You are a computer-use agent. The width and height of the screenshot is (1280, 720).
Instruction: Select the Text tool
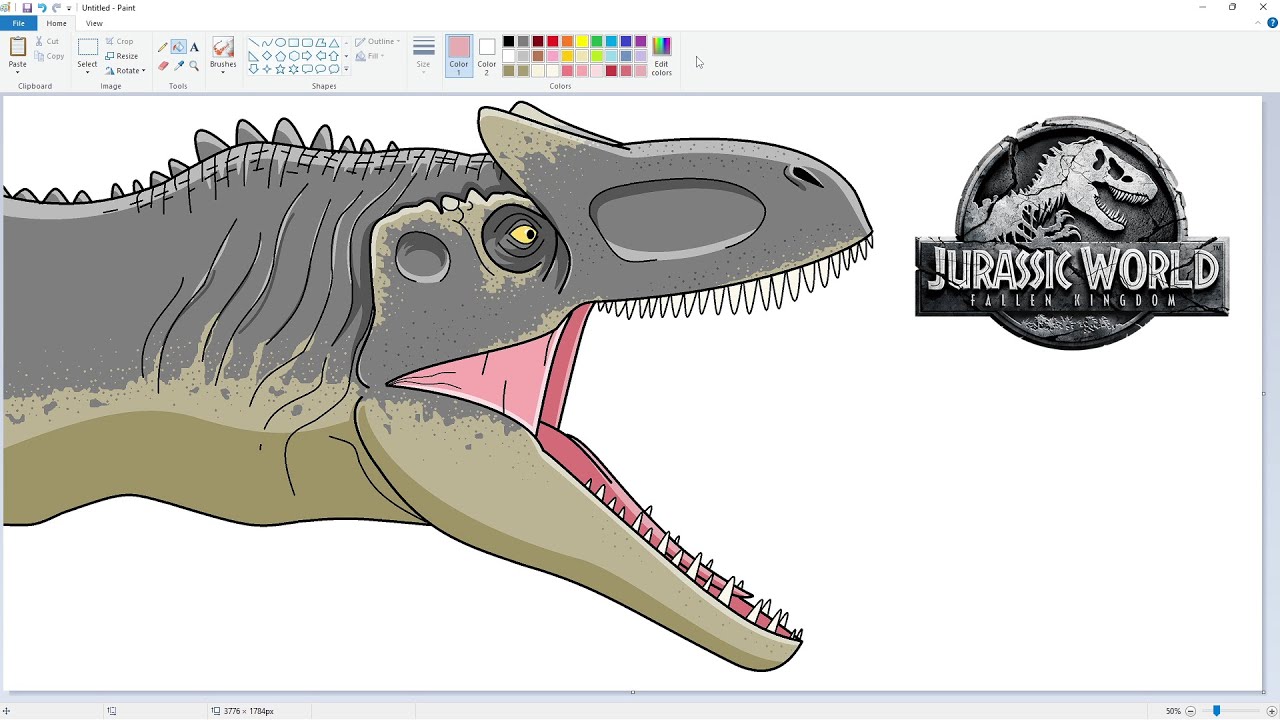click(x=194, y=47)
